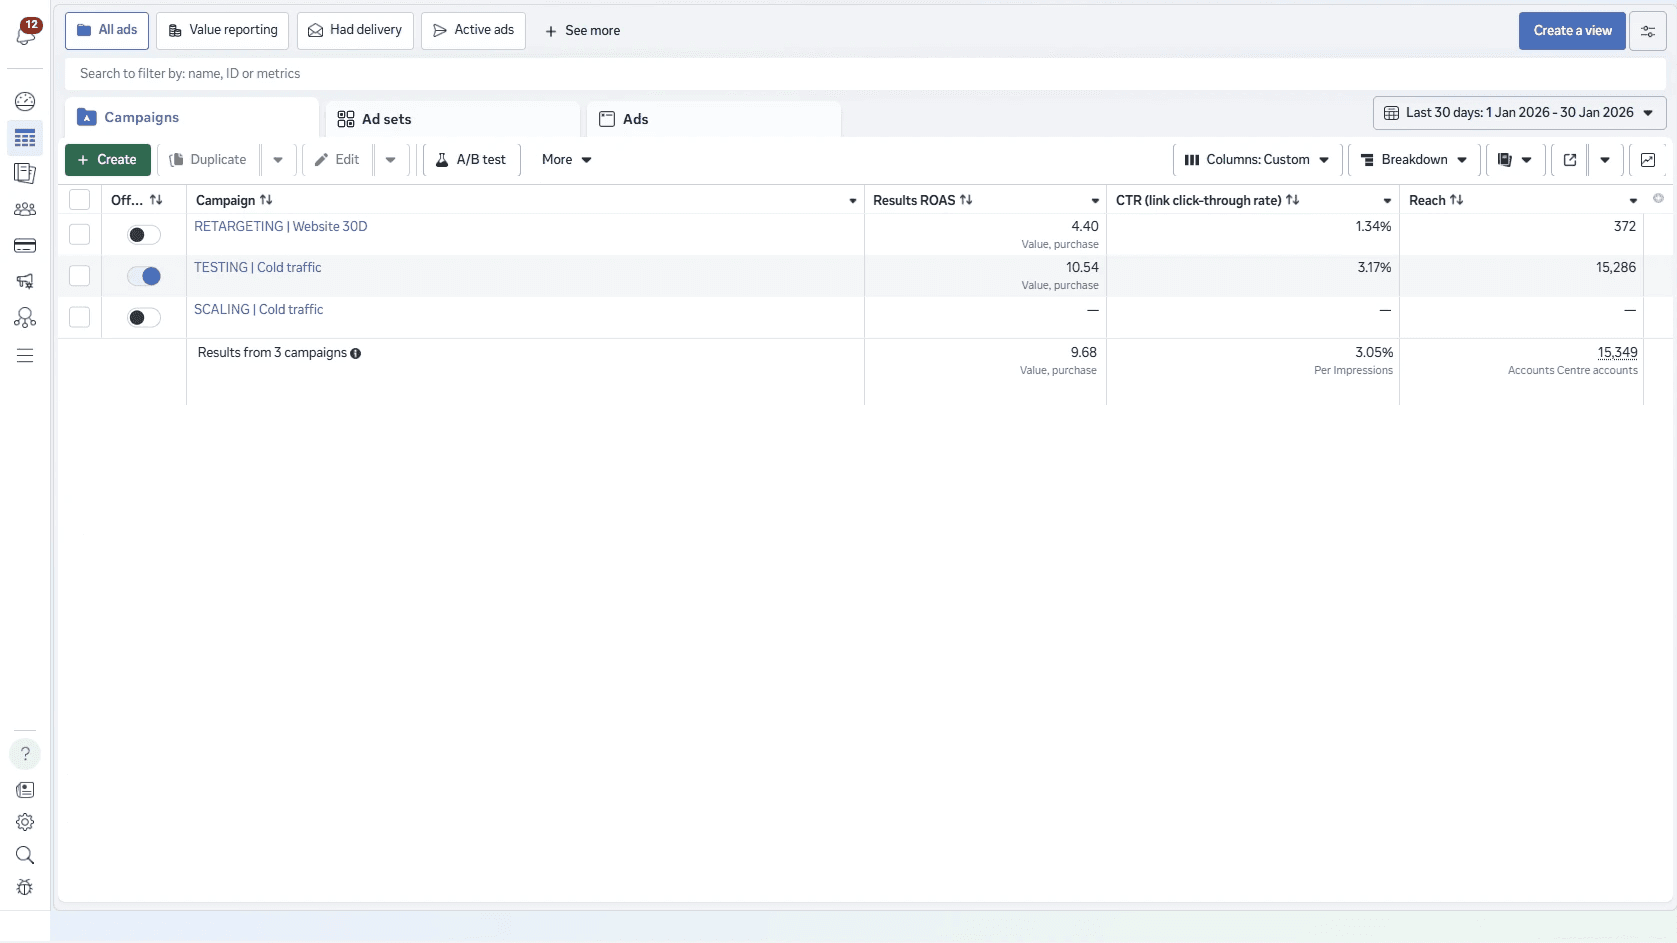
Task: Open TESTING | Cold traffic campaign link
Action: pyautogui.click(x=258, y=268)
